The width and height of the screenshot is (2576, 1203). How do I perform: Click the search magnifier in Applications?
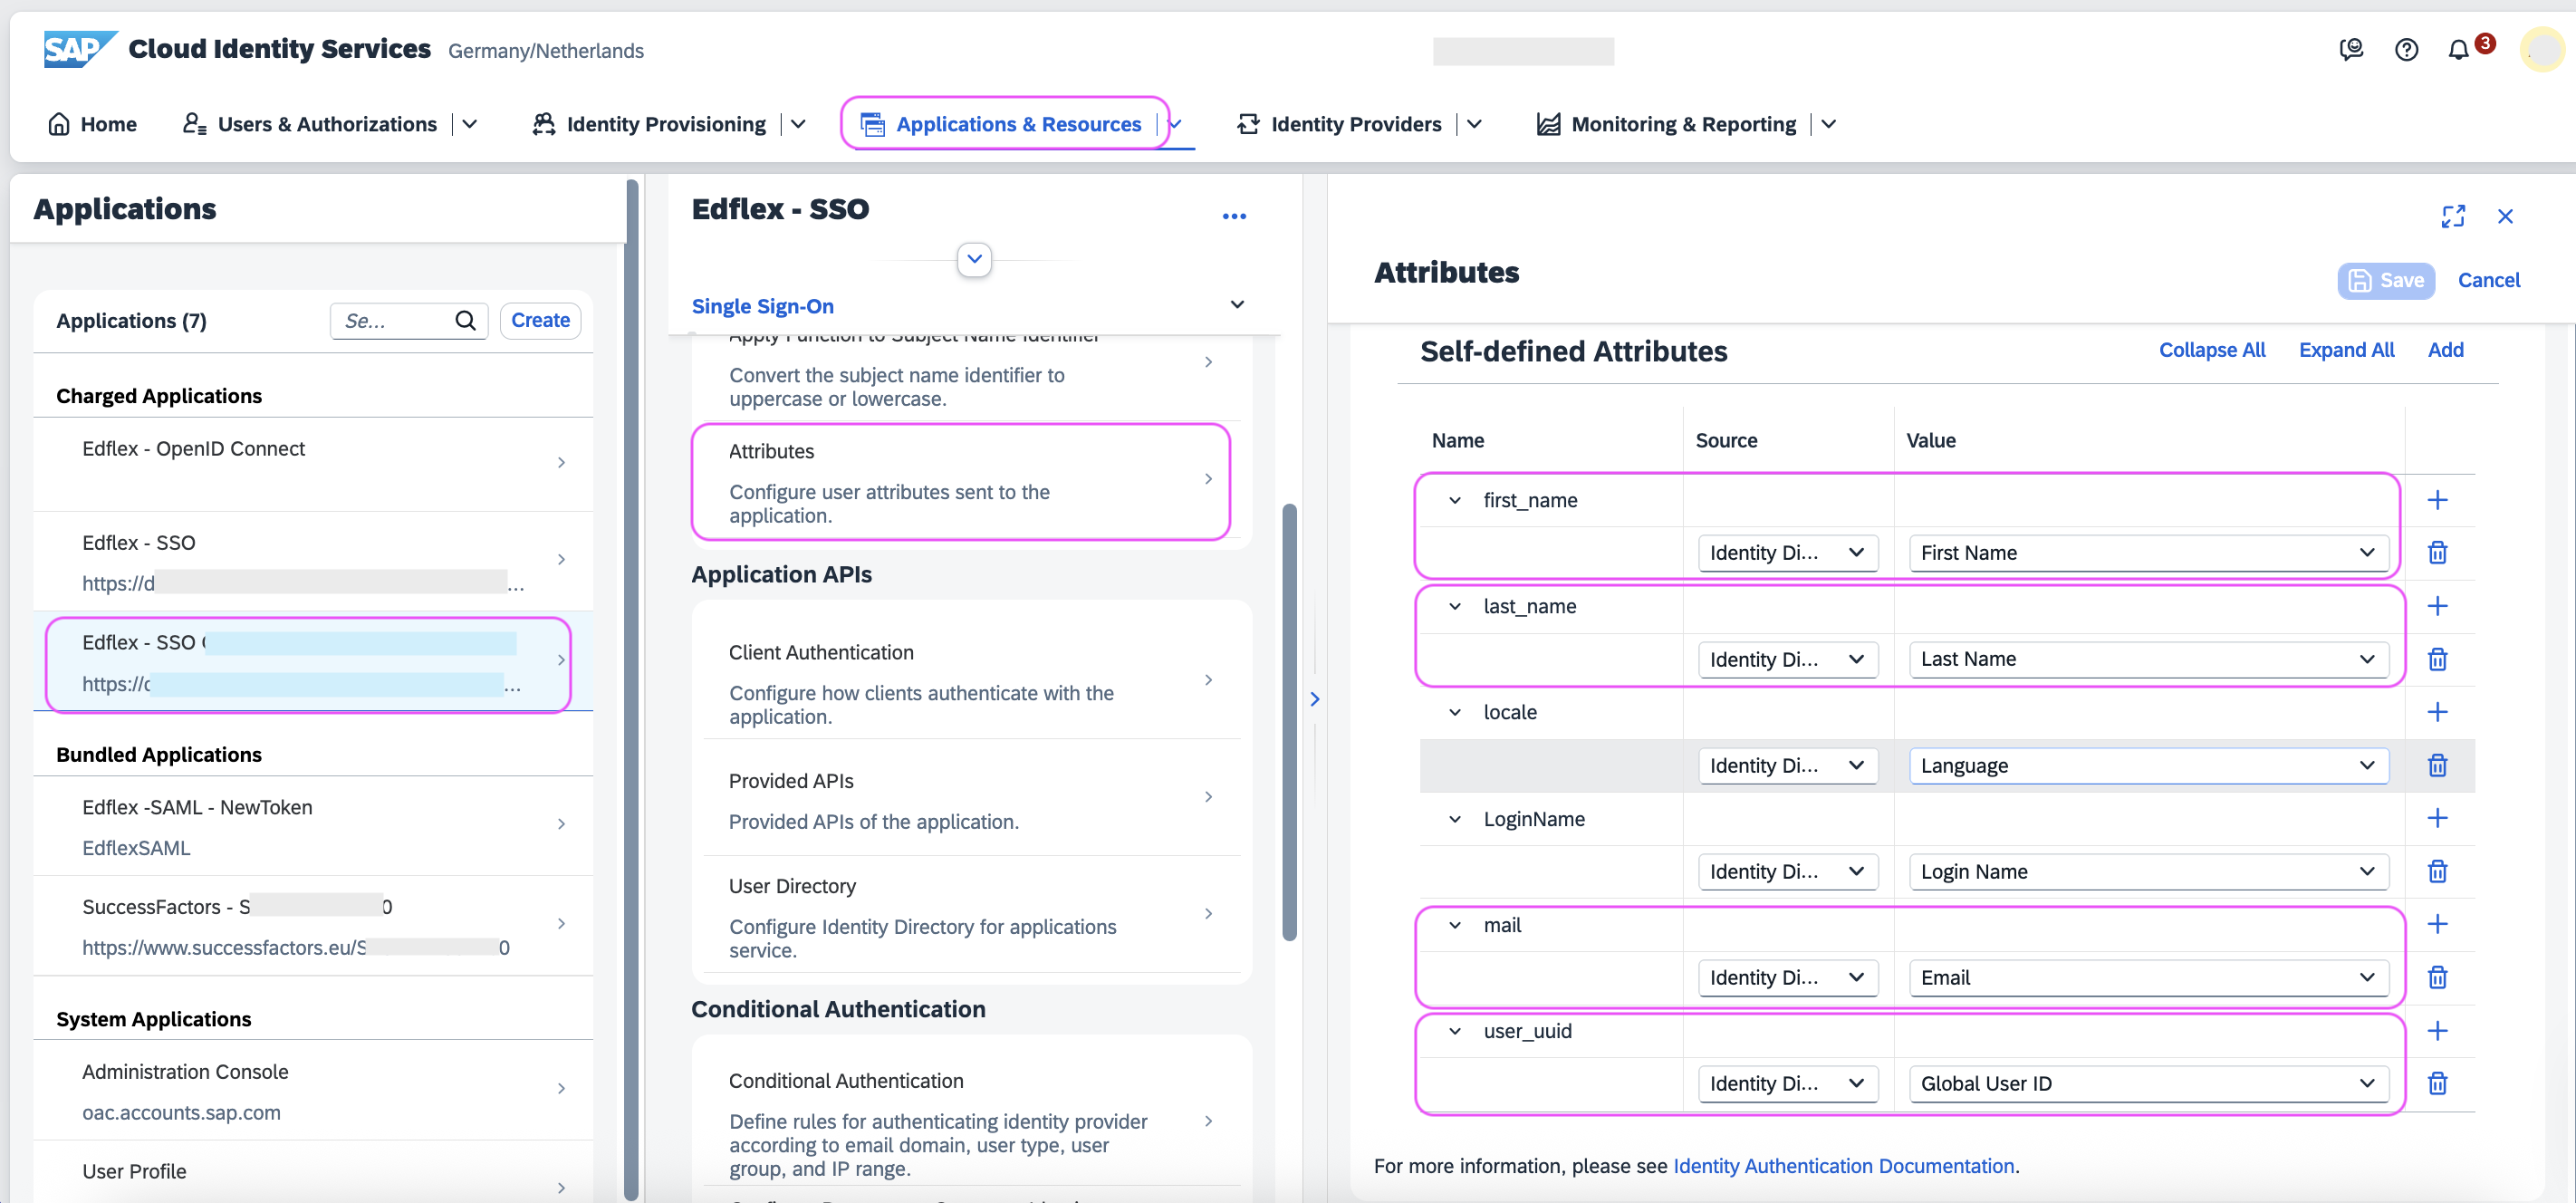[465, 320]
